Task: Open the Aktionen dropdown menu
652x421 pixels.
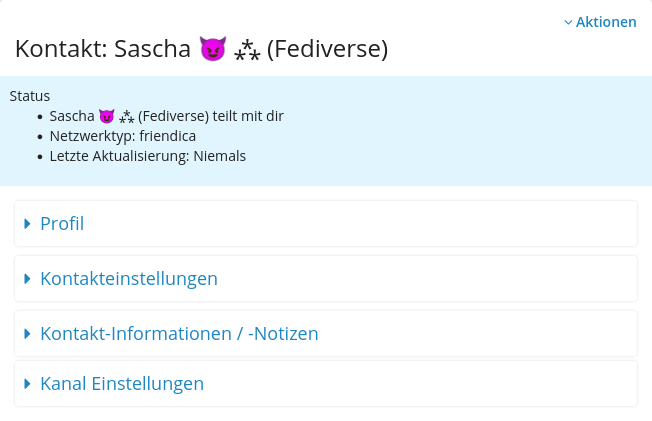Action: pos(600,22)
